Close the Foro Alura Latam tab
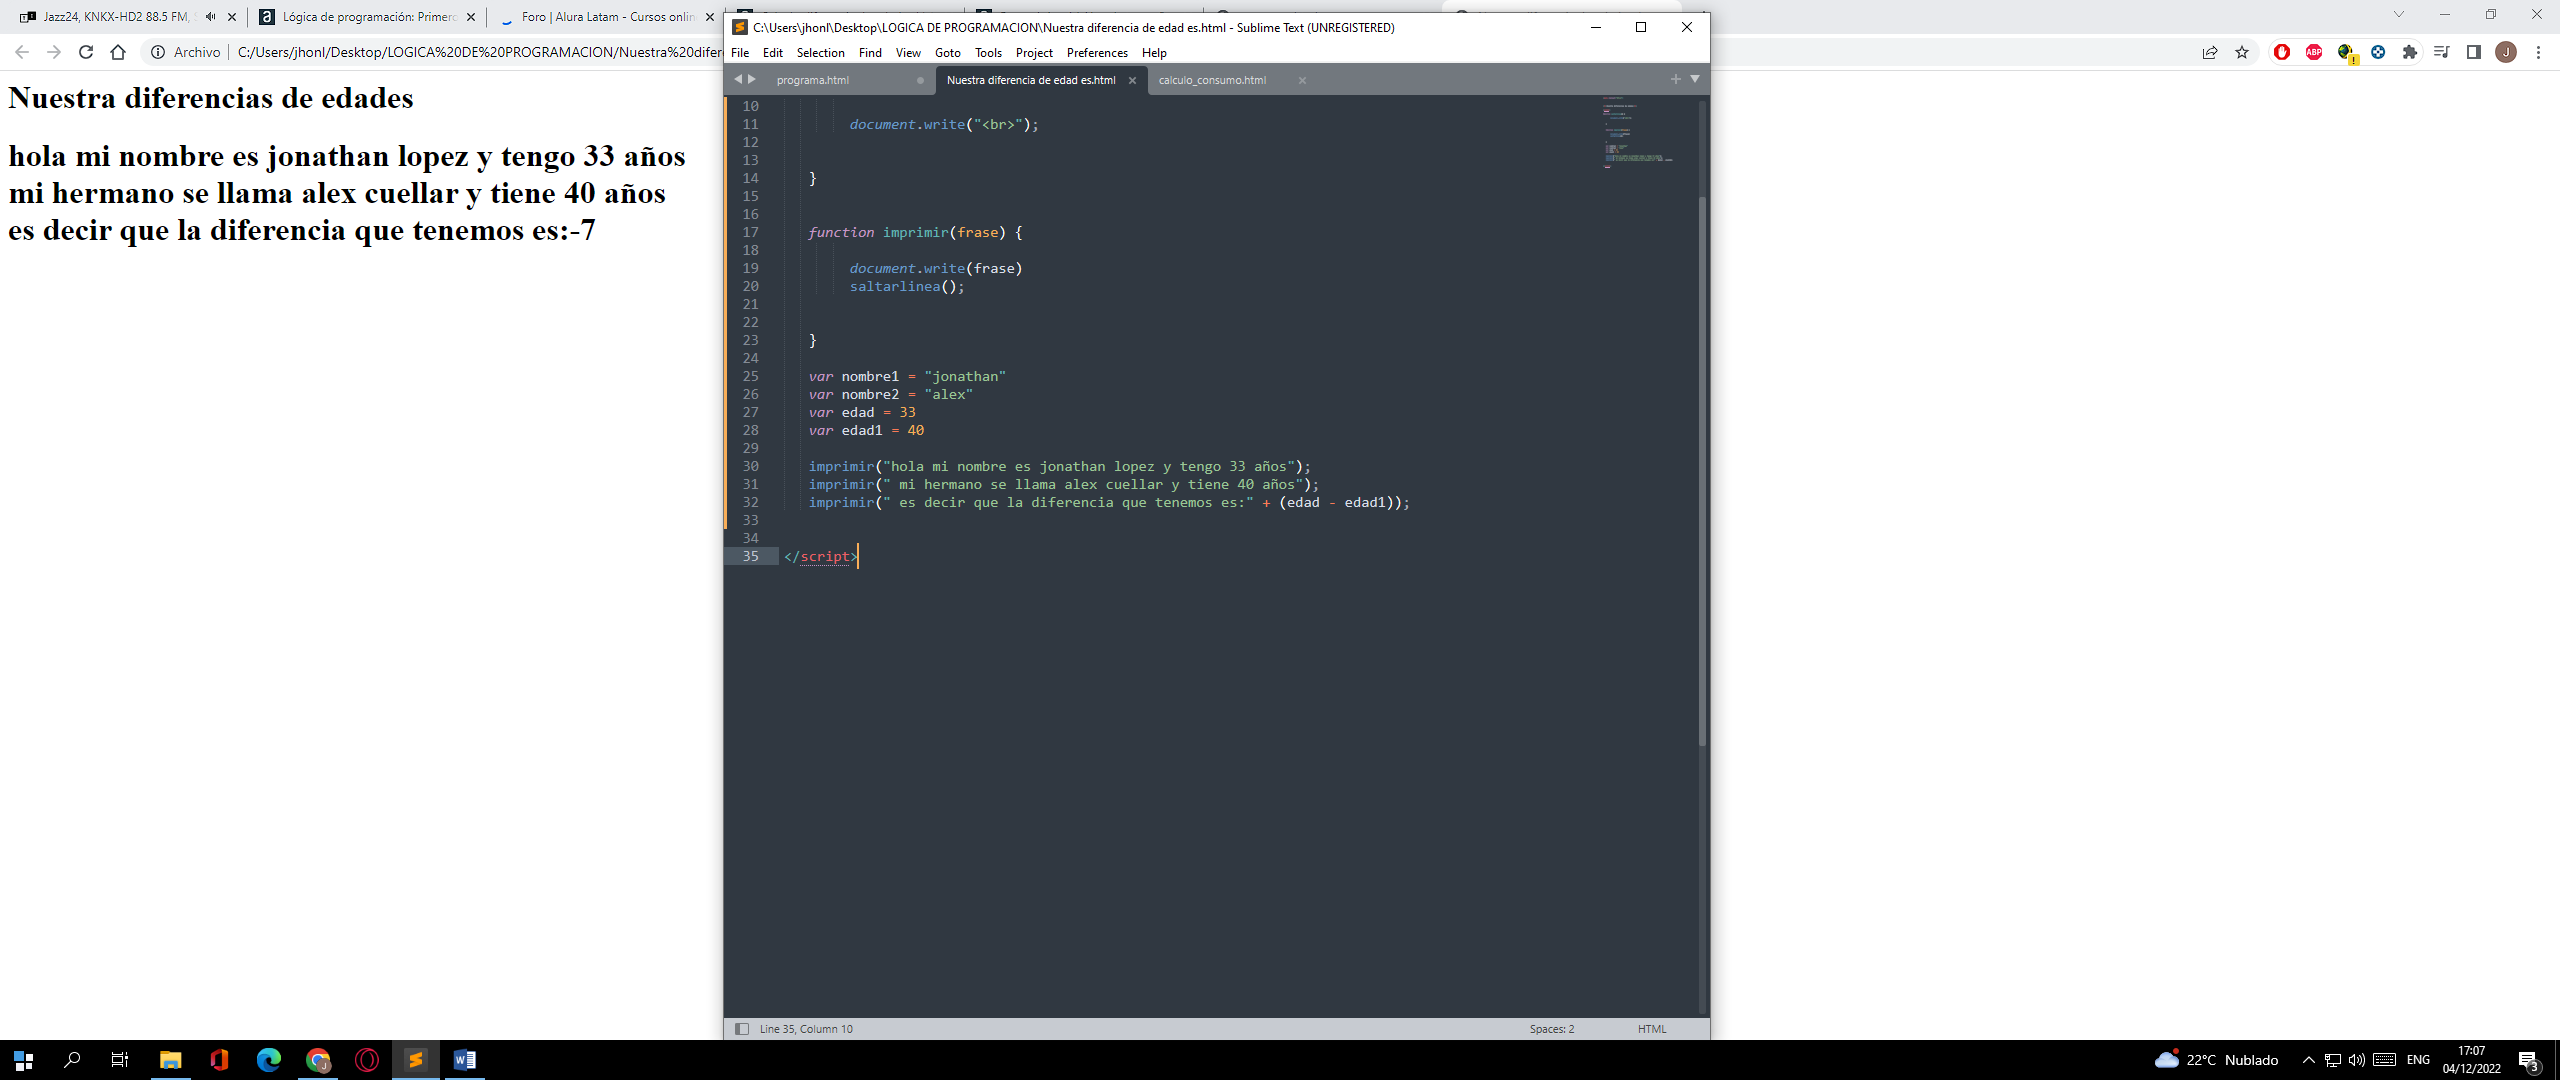Image resolution: width=2560 pixels, height=1080 pixels. click(x=710, y=17)
